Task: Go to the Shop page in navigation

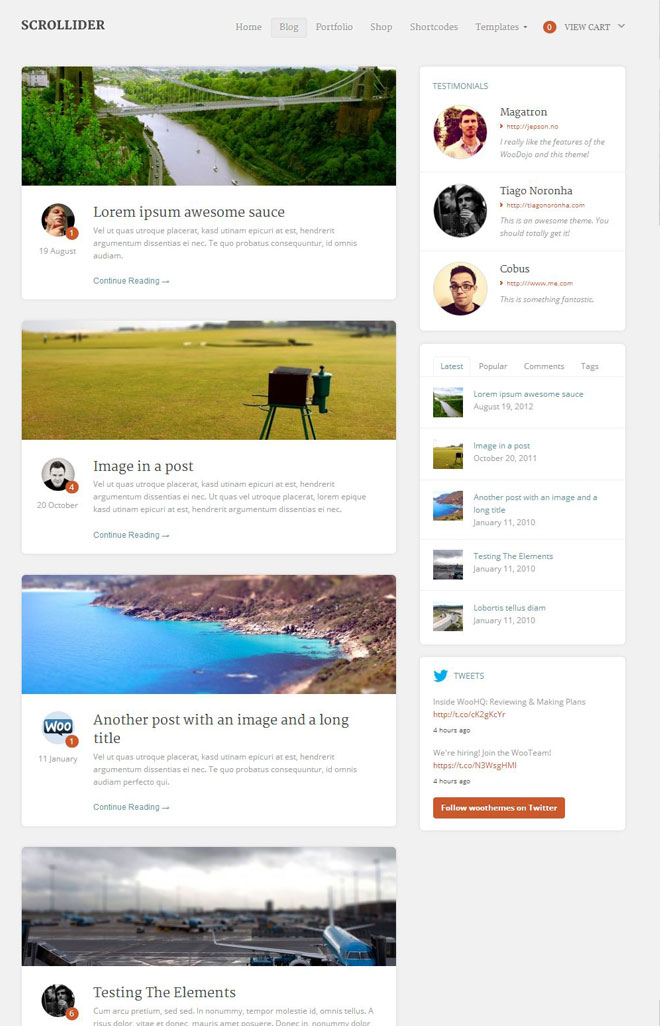Action: (381, 27)
